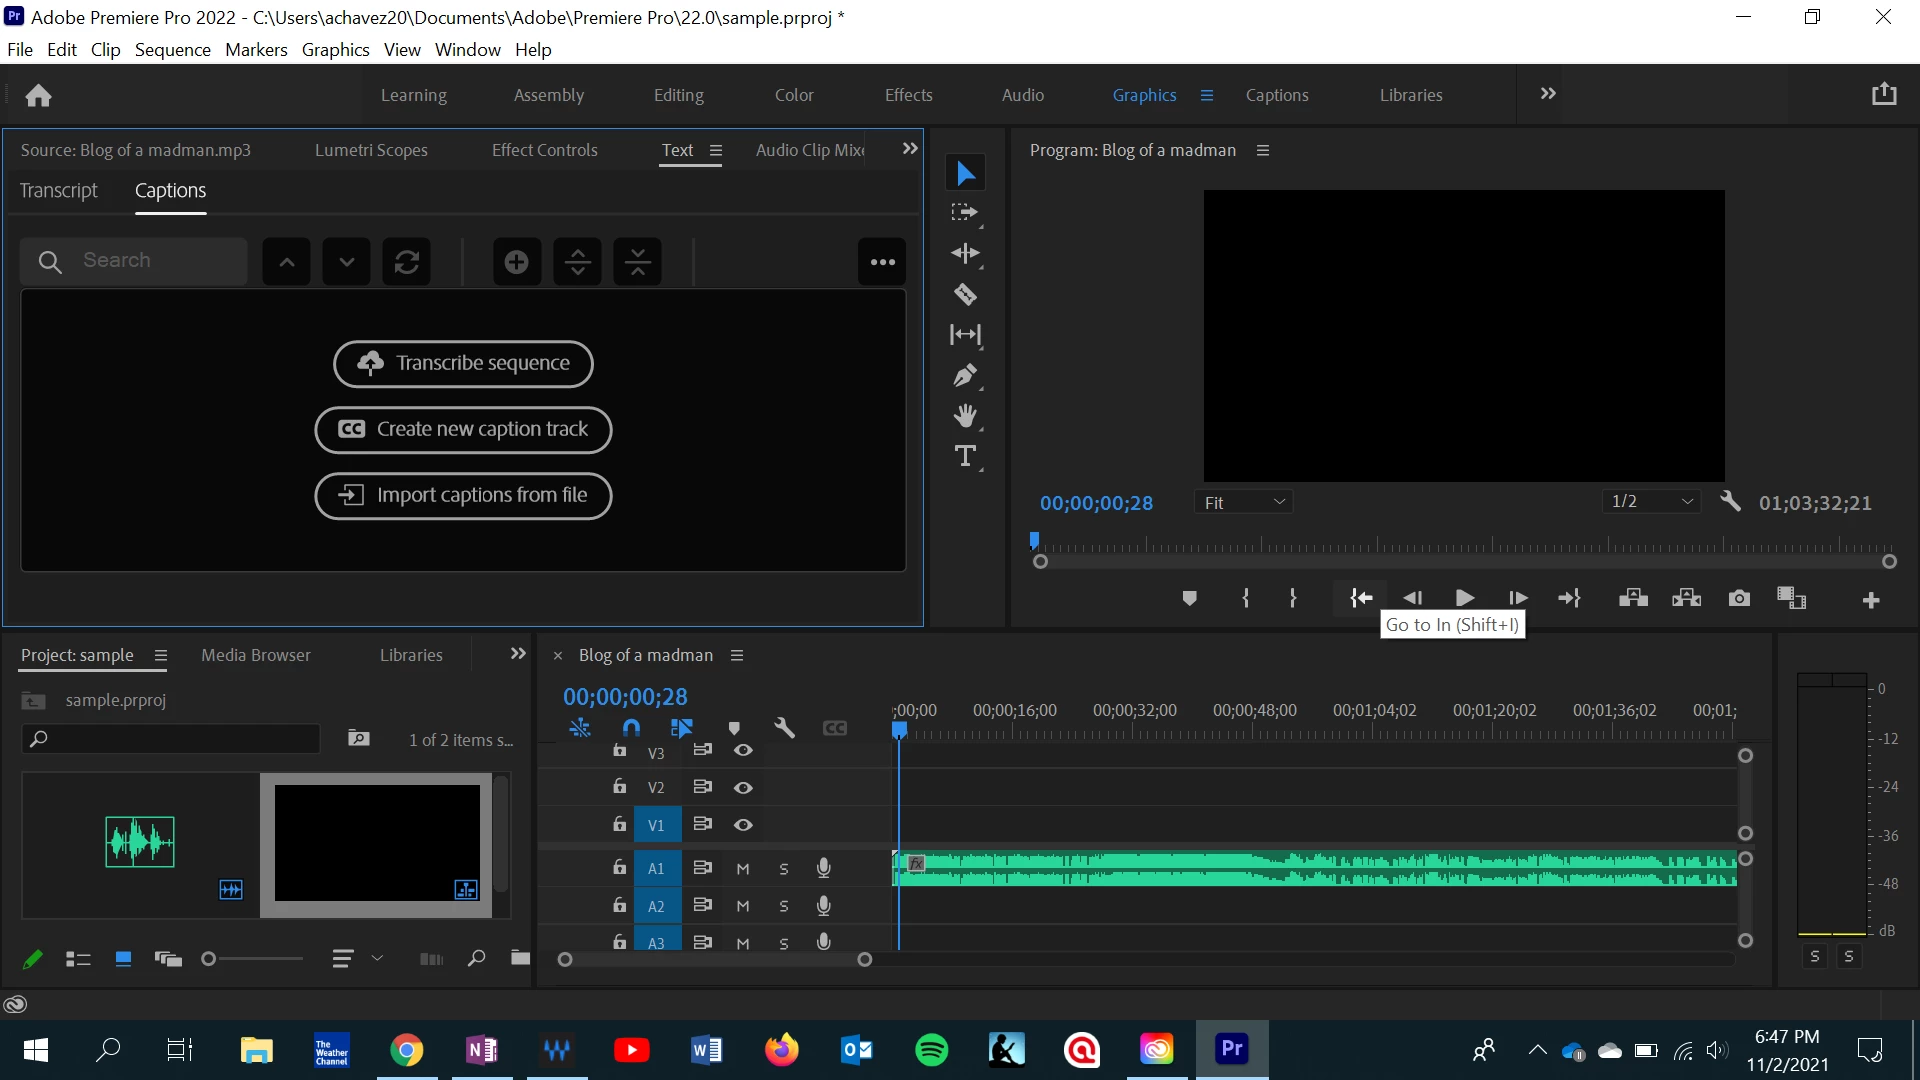Screen dimensions: 1920x1080
Task: Click the Ripple Edit tool
Action: click(x=965, y=253)
